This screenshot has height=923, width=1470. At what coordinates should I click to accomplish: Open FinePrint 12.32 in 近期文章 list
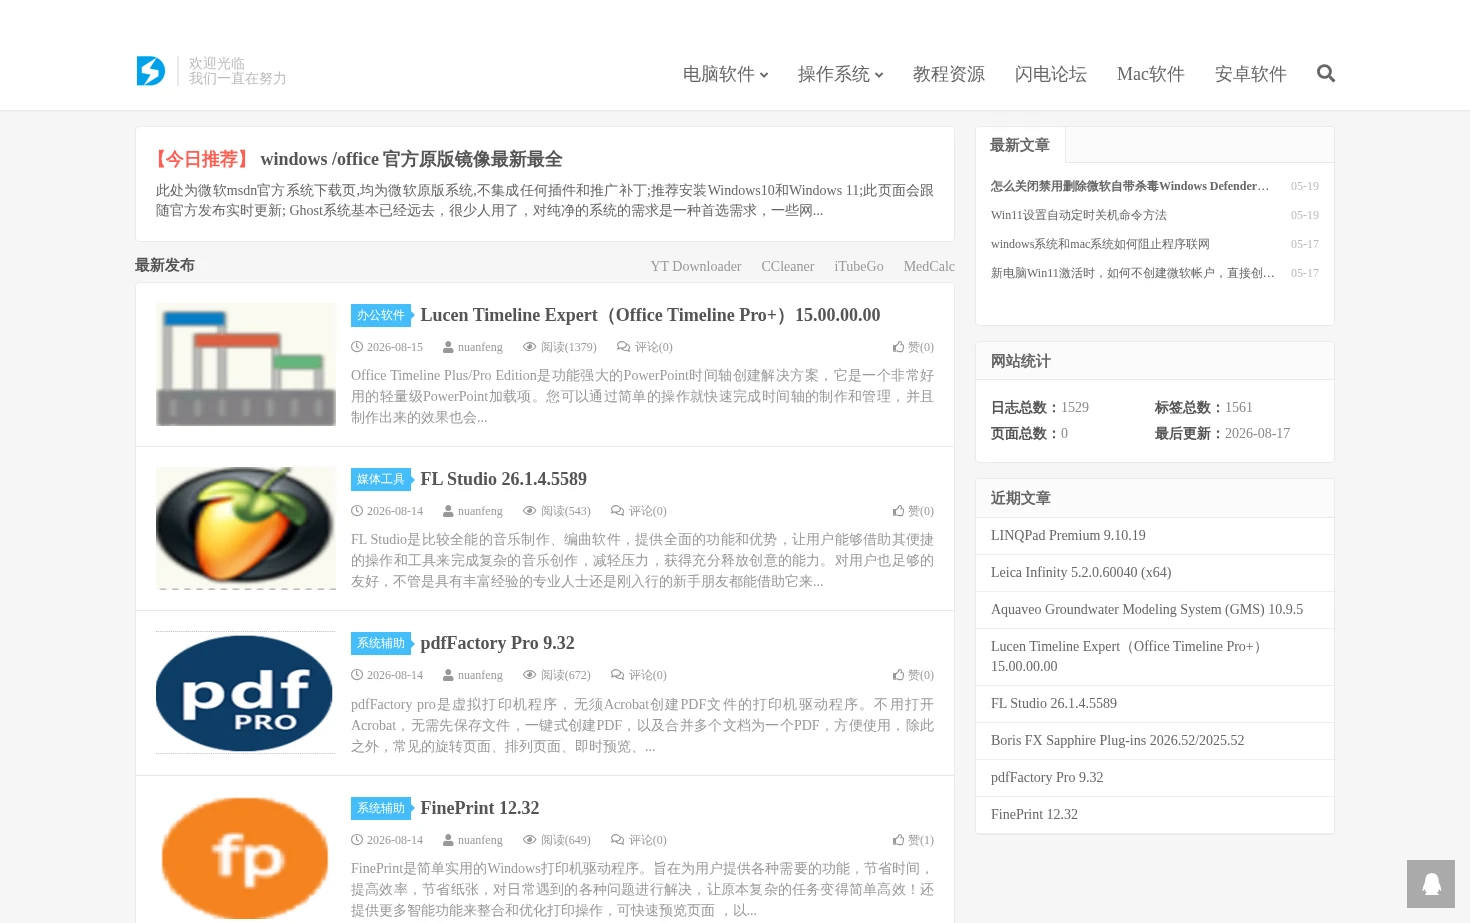point(1034,815)
